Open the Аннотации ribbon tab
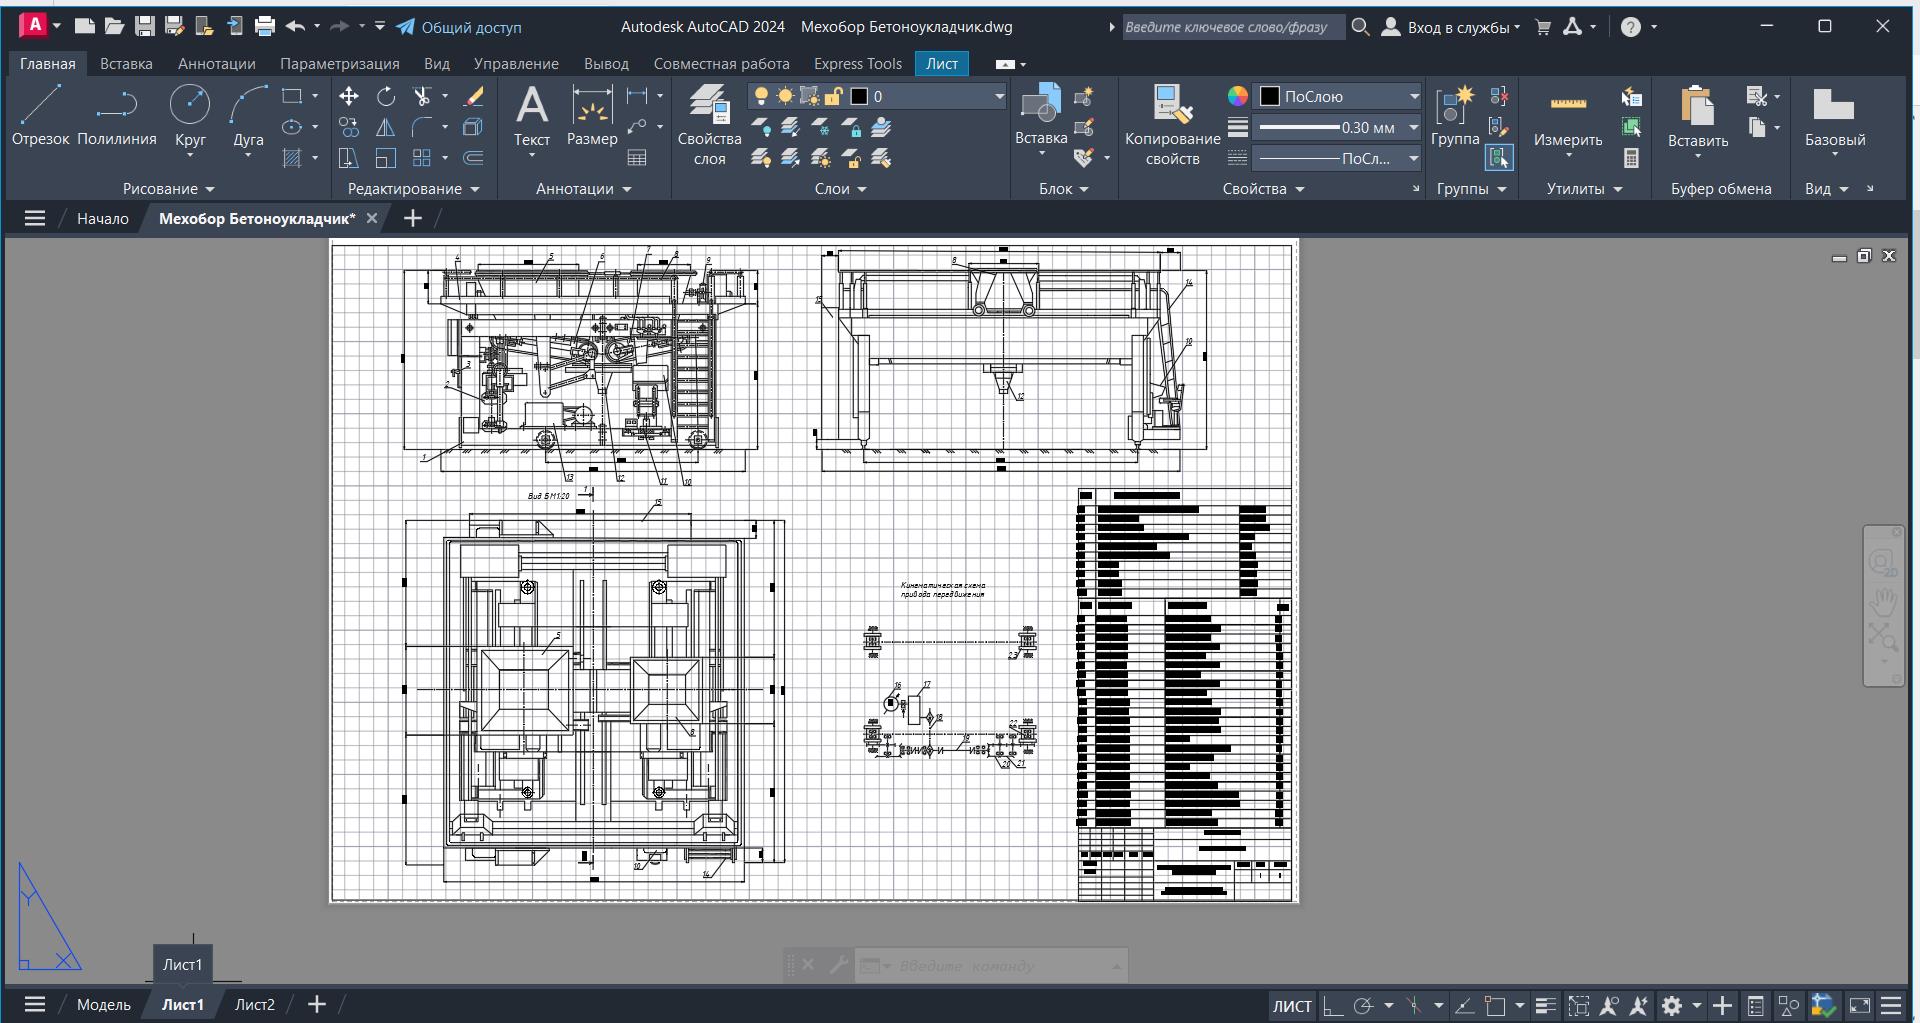Image resolution: width=1920 pixels, height=1023 pixels. tap(216, 64)
